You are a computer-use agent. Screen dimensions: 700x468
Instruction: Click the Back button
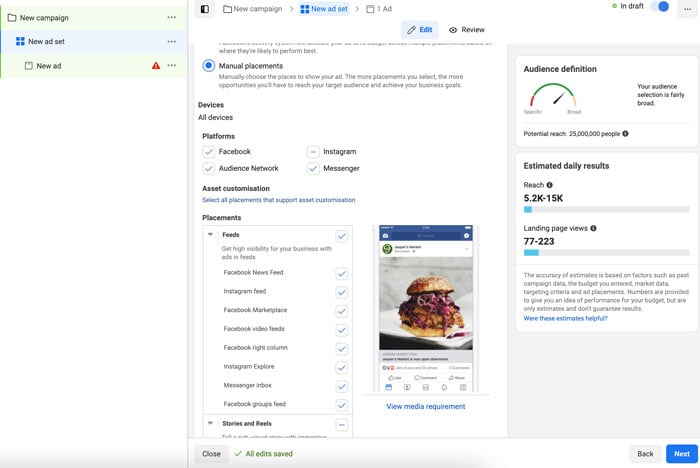click(645, 454)
